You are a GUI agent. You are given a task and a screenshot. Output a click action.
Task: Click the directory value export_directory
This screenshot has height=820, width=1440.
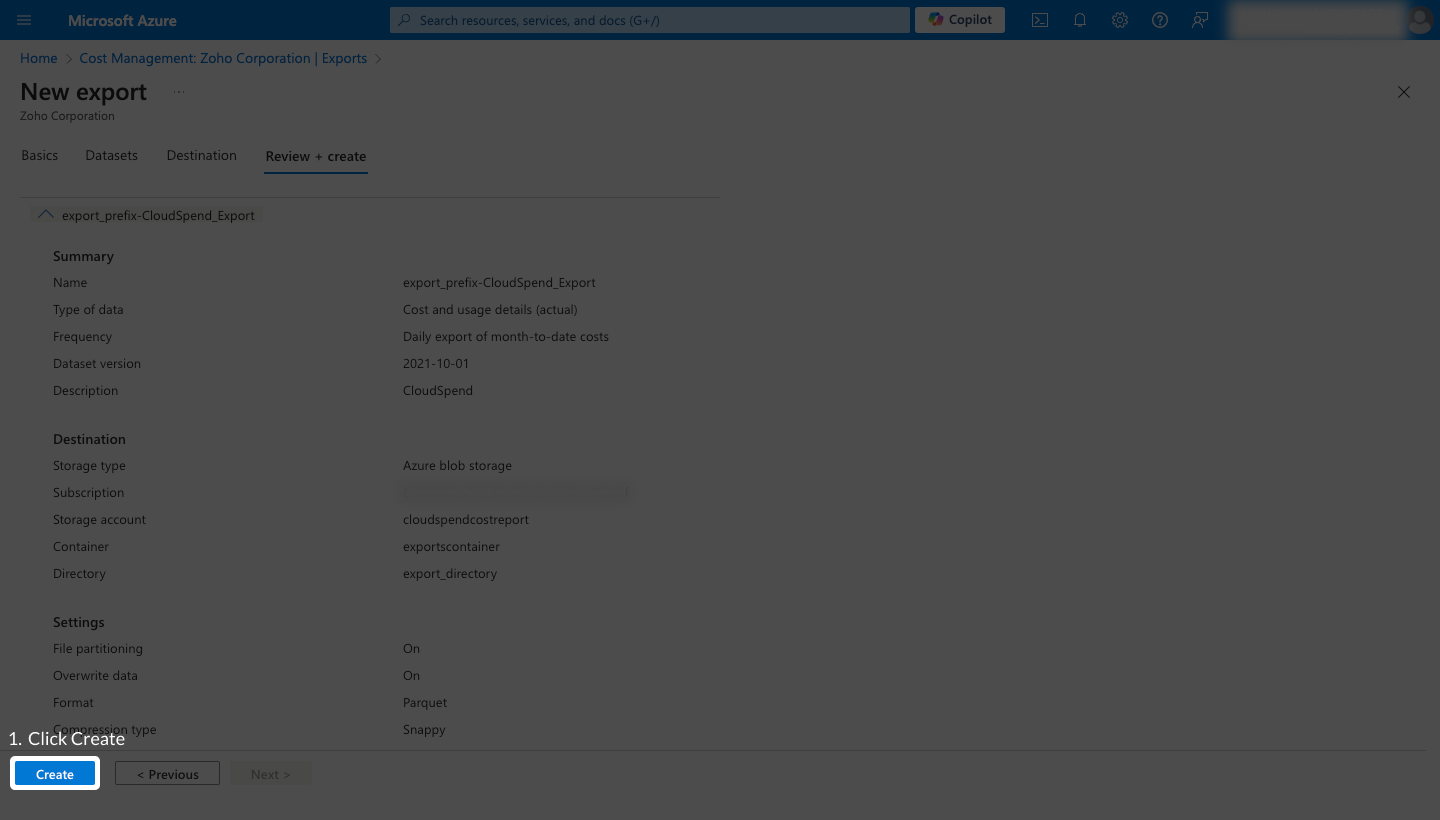pyautogui.click(x=450, y=574)
